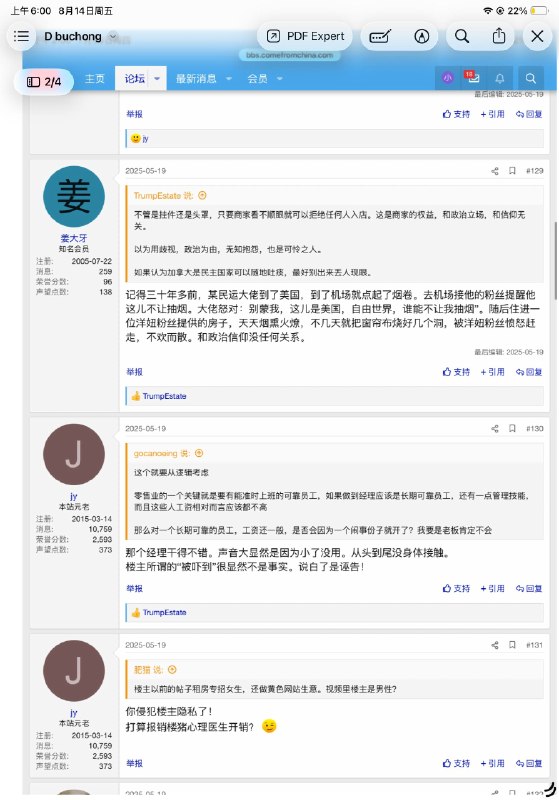Open document search magnifier in top bar

point(462,36)
